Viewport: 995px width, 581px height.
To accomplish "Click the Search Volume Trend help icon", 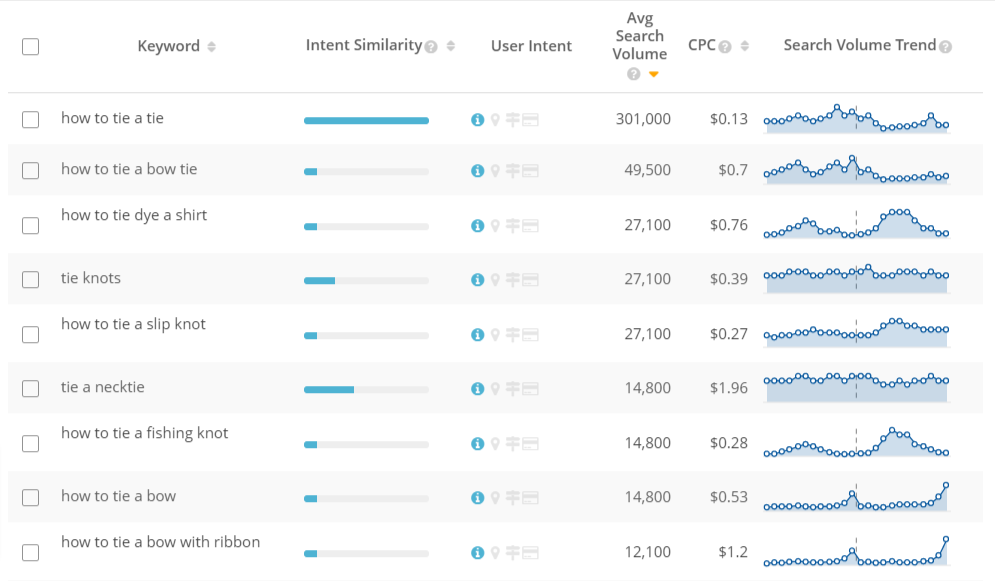I will coord(945,47).
